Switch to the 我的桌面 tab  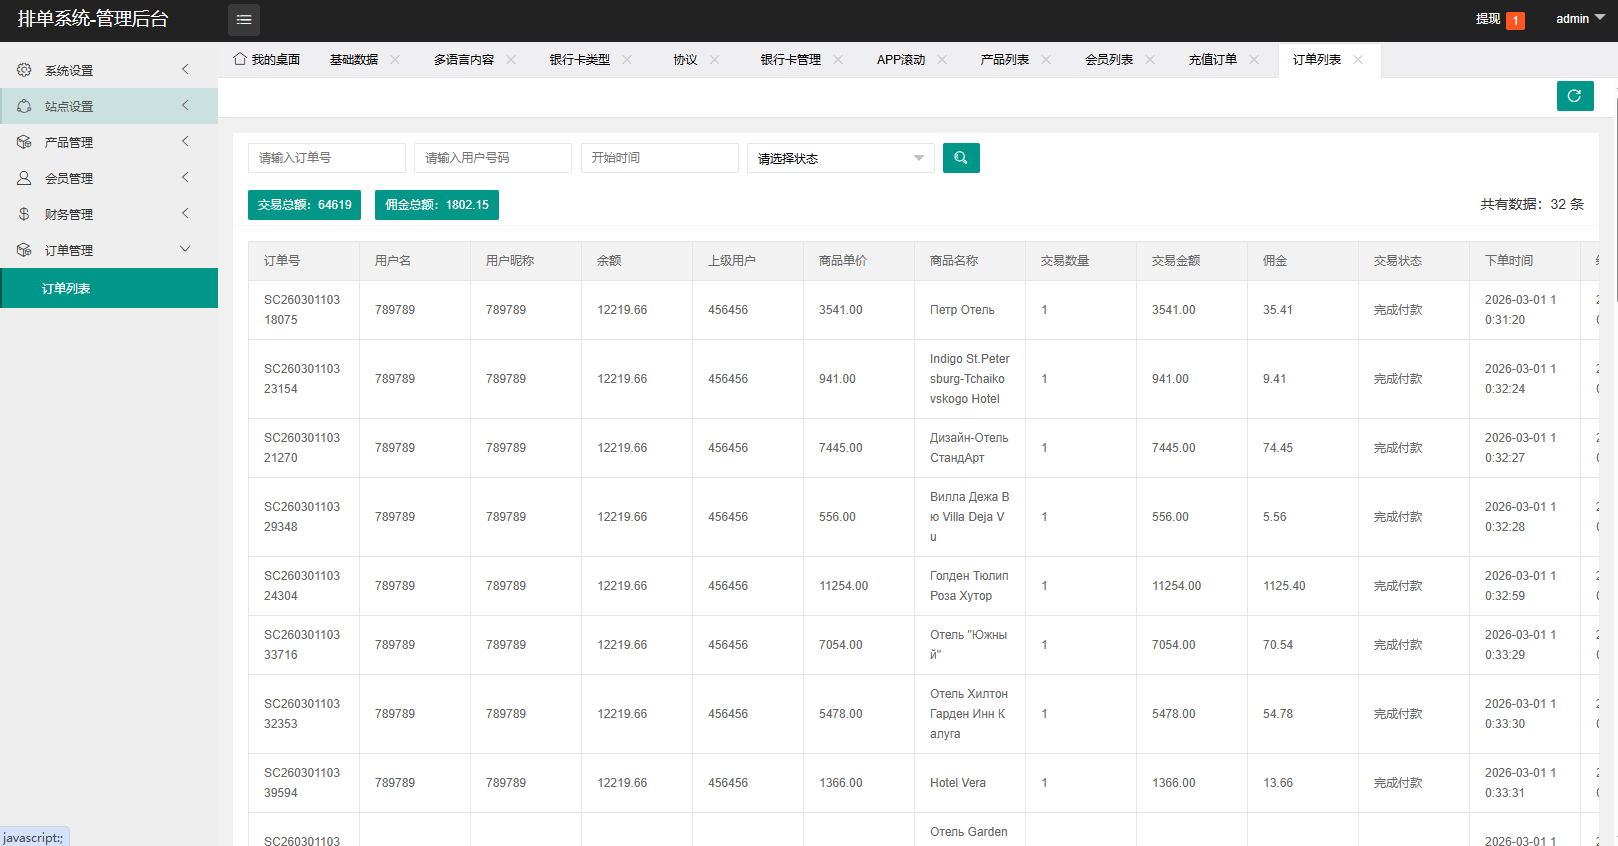tap(267, 60)
